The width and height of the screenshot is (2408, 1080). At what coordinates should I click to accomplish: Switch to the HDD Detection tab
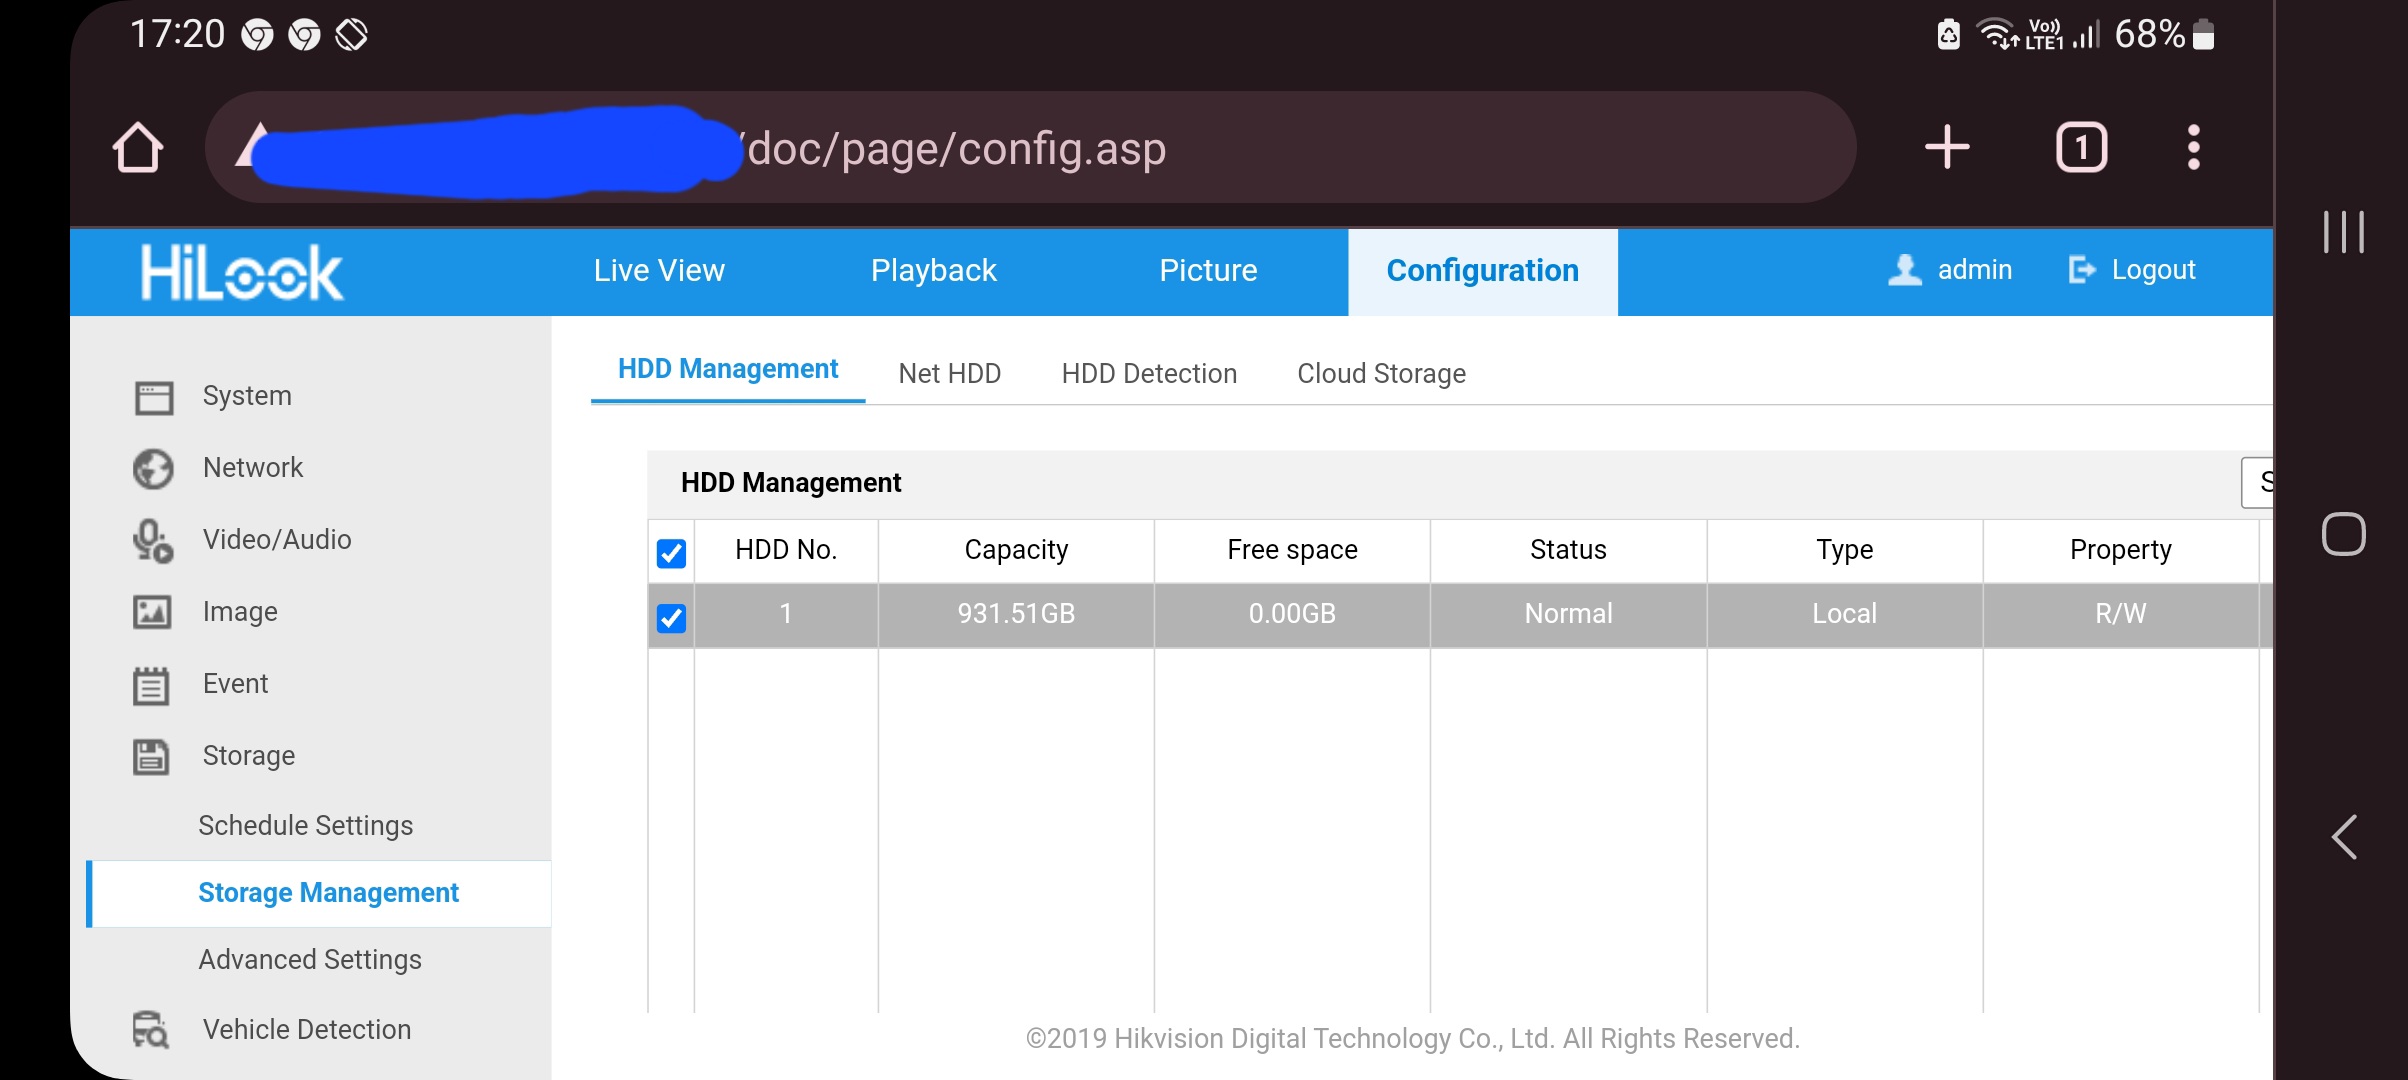click(1149, 373)
